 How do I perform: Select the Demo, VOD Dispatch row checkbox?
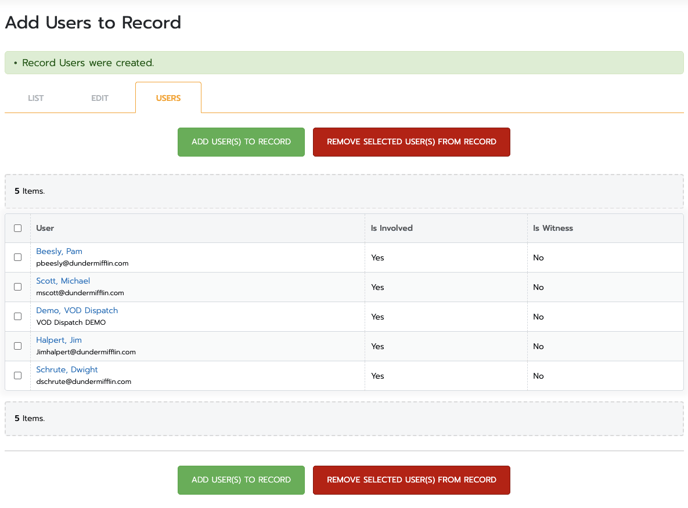[18, 316]
